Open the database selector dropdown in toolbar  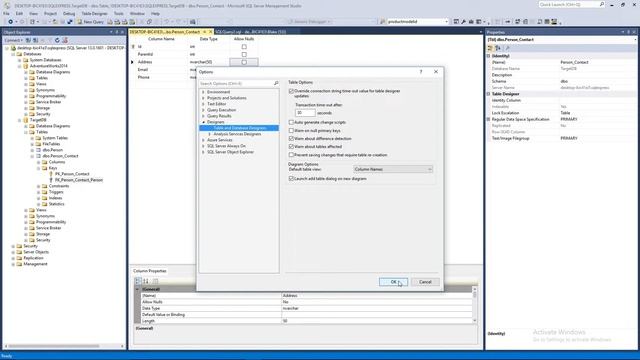click(x=446, y=22)
